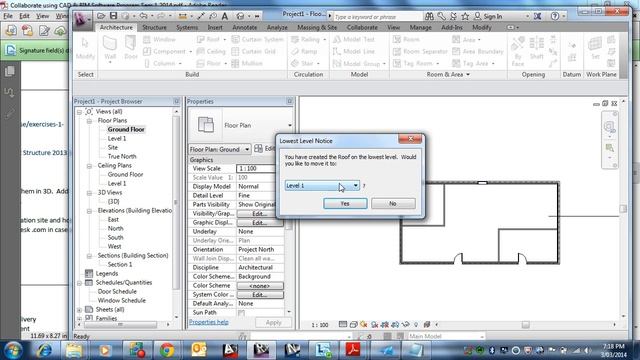Open the Floor Plan: Ground instance dropdown
640x360 pixels.
[x=220, y=149]
